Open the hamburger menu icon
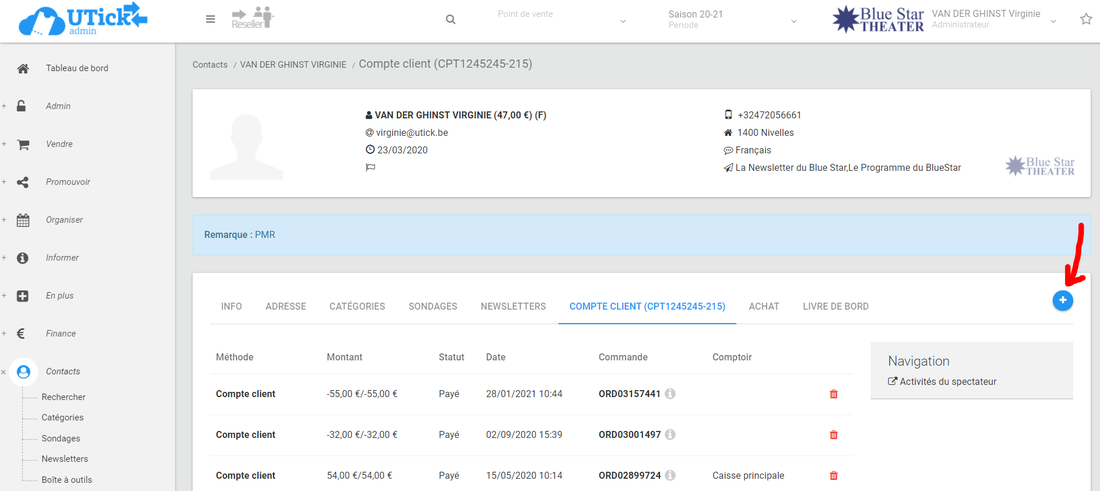 tap(210, 19)
